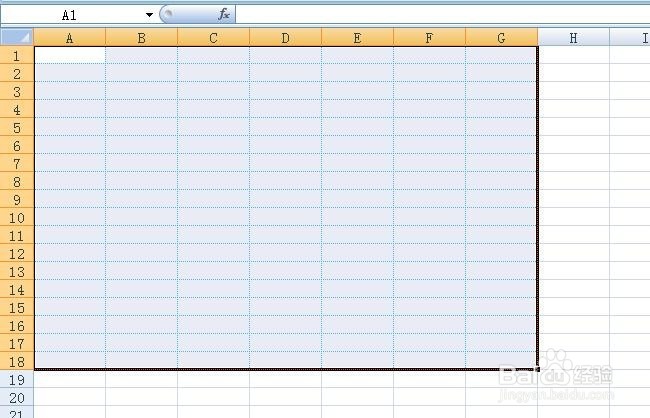Select column F header
The width and height of the screenshot is (650, 418).
tap(429, 38)
